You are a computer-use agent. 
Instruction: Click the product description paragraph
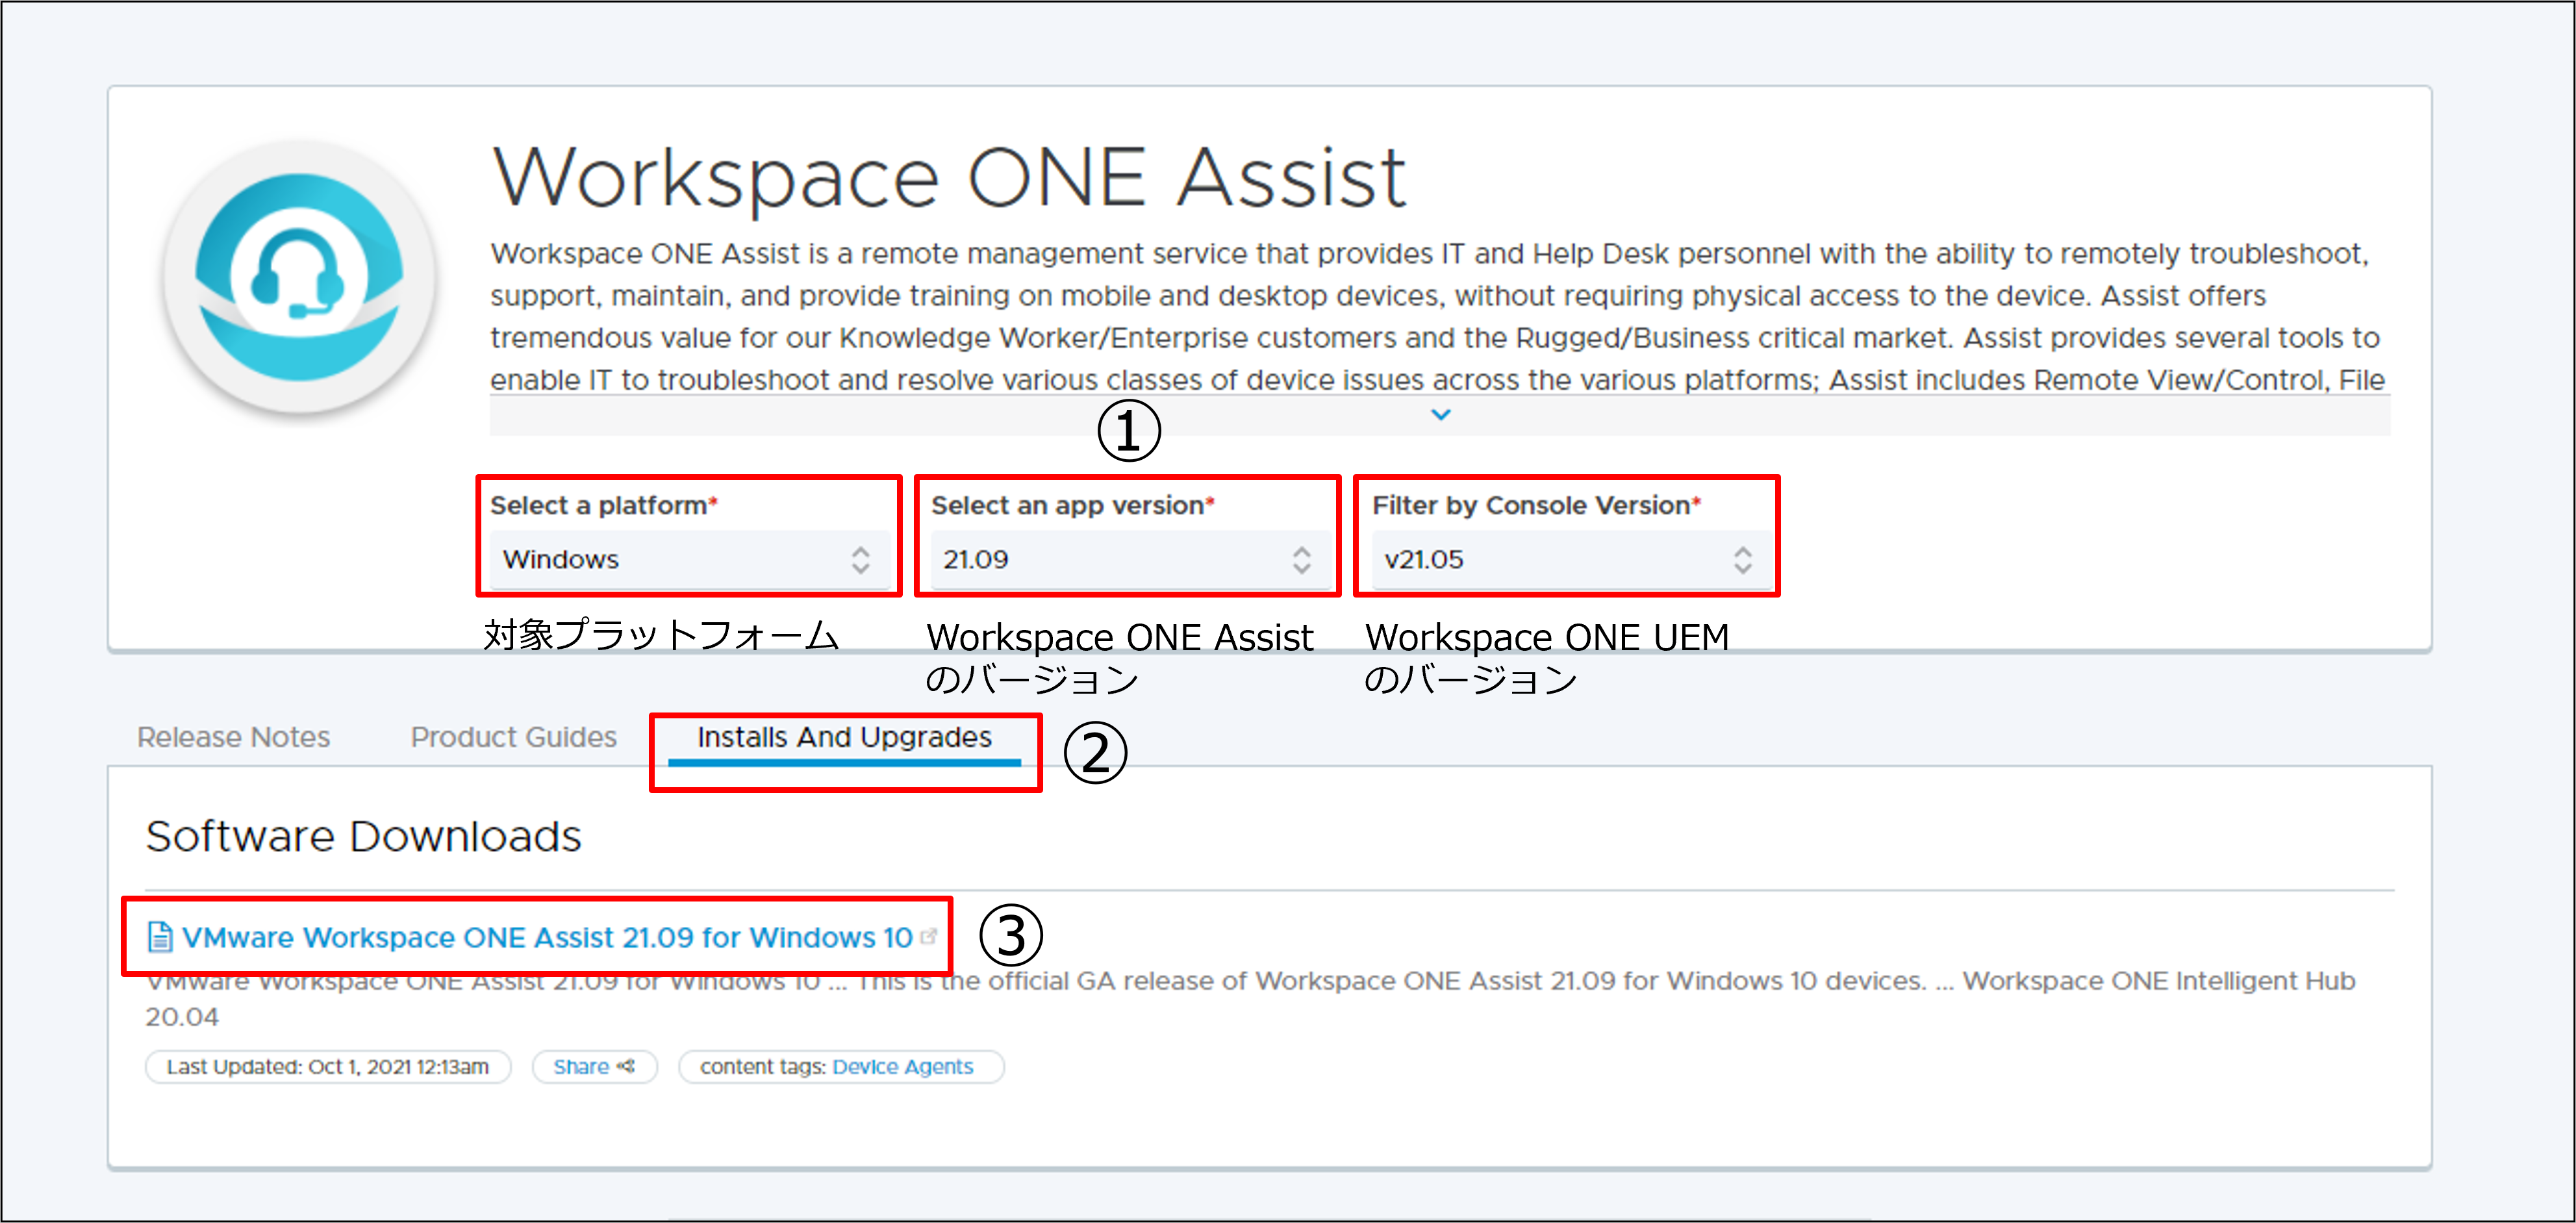[x=1438, y=316]
